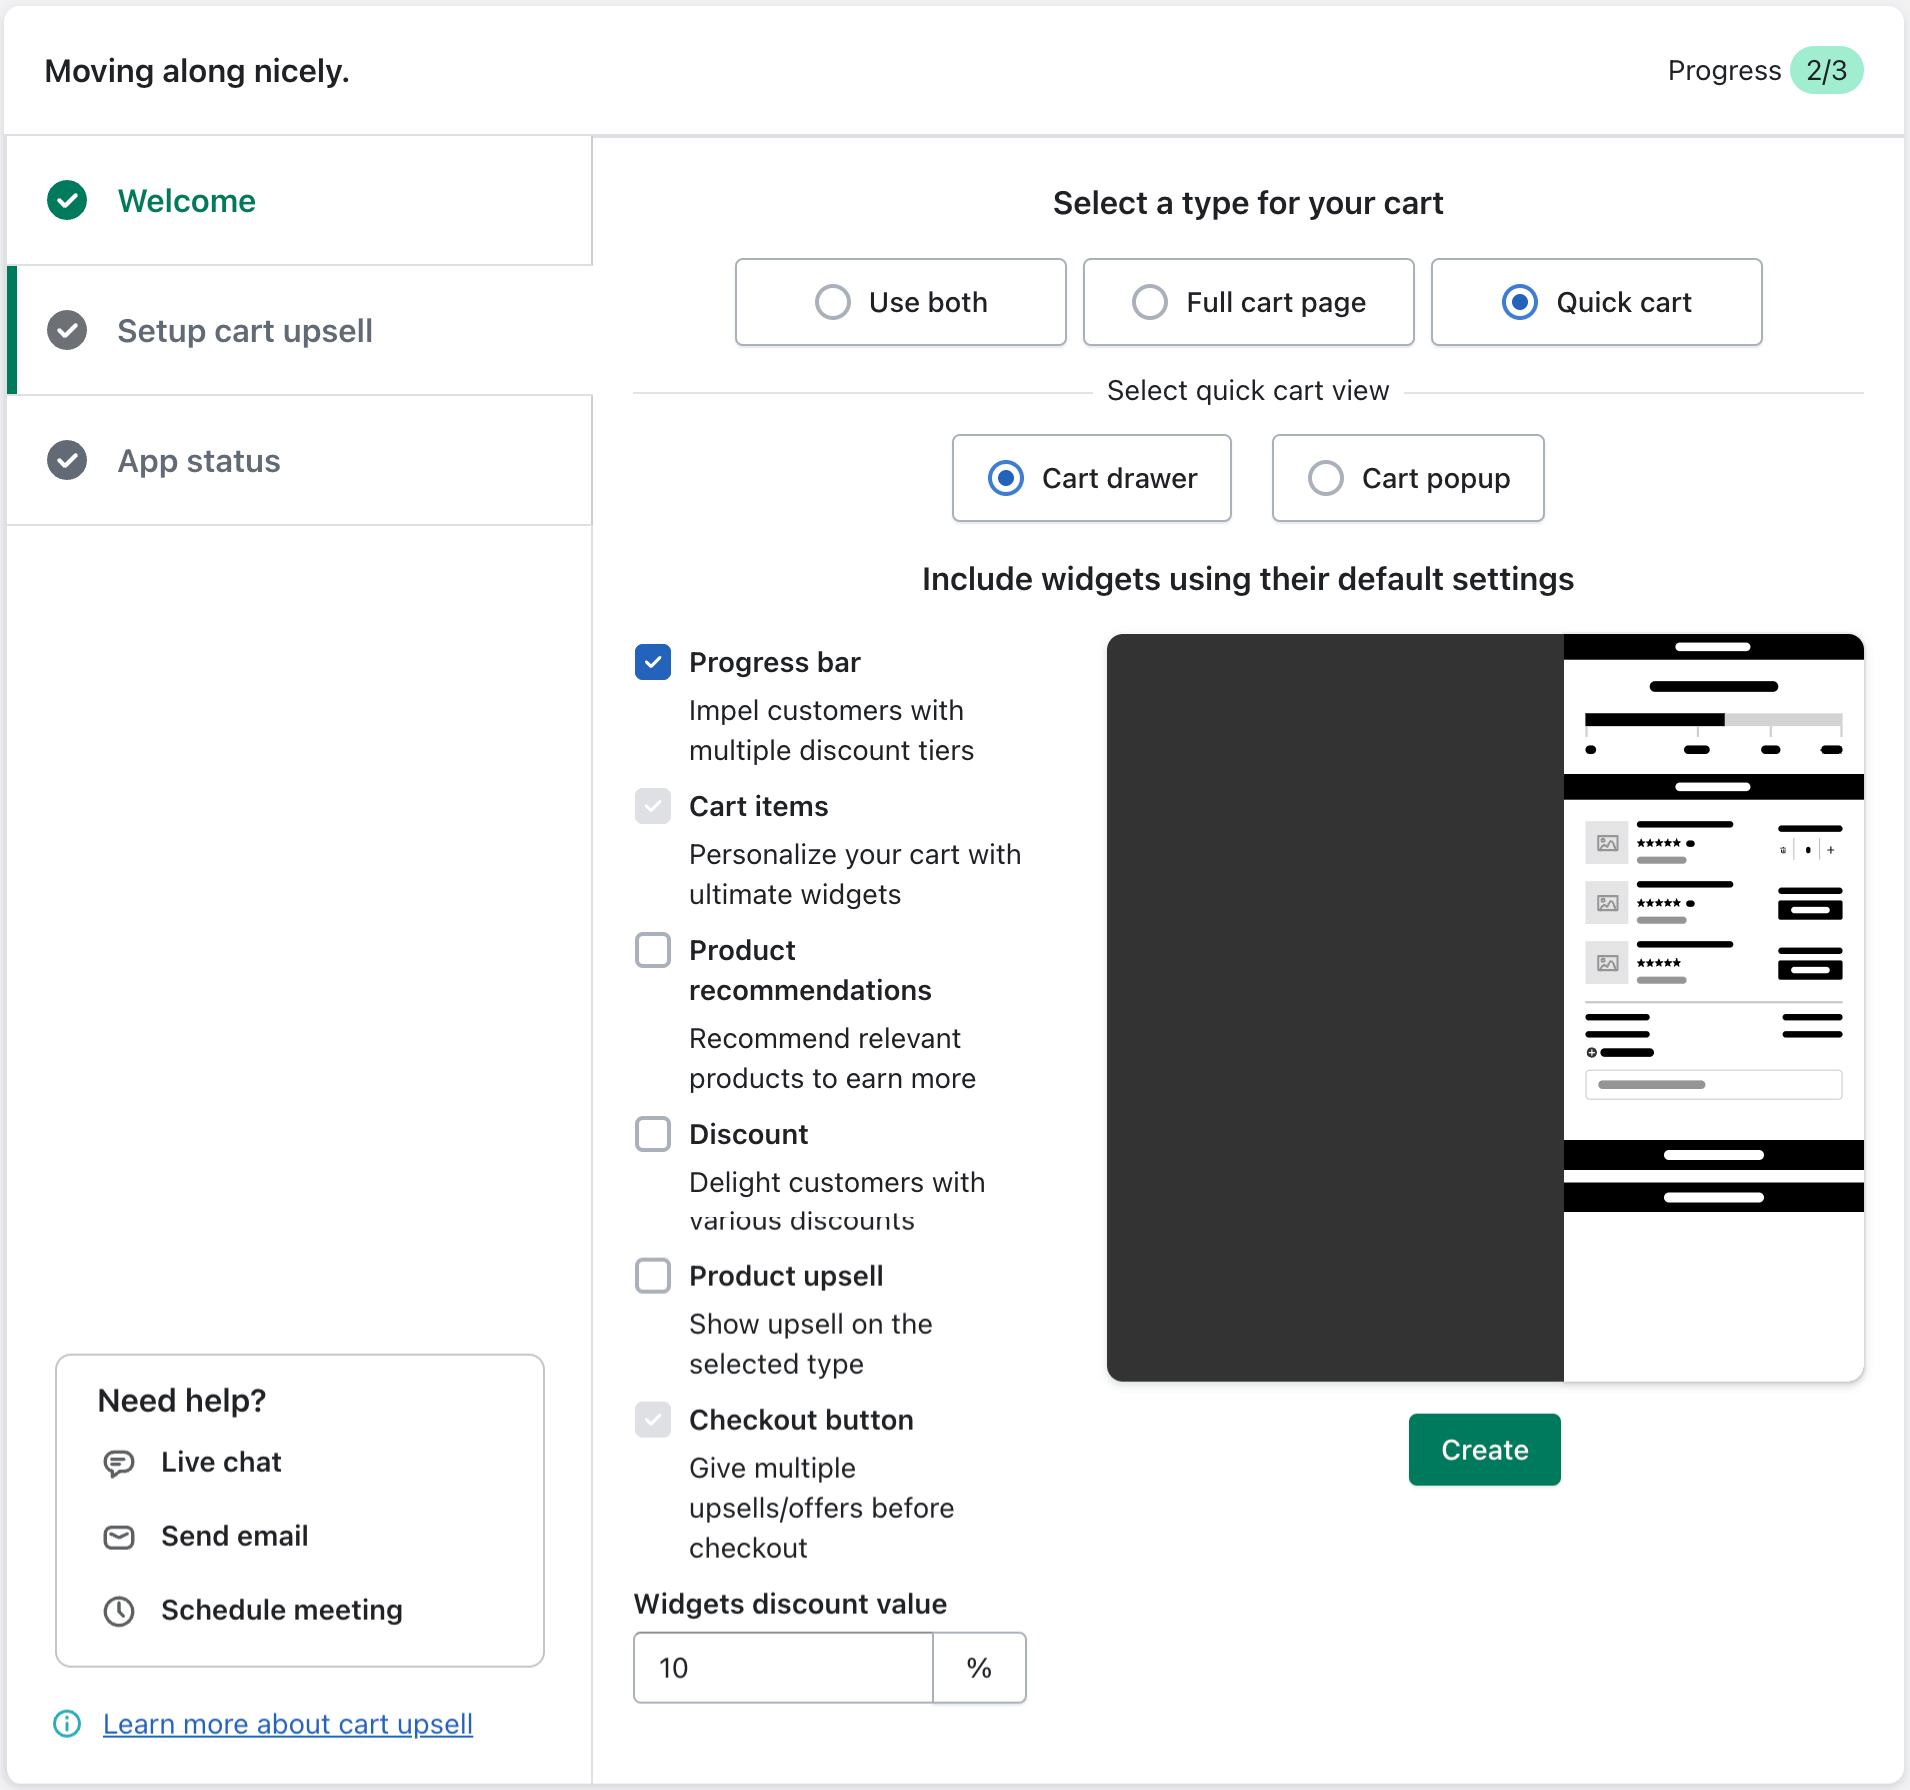Image resolution: width=1910 pixels, height=1790 pixels.
Task: Click the Discount widget label text
Action: coord(749,1135)
